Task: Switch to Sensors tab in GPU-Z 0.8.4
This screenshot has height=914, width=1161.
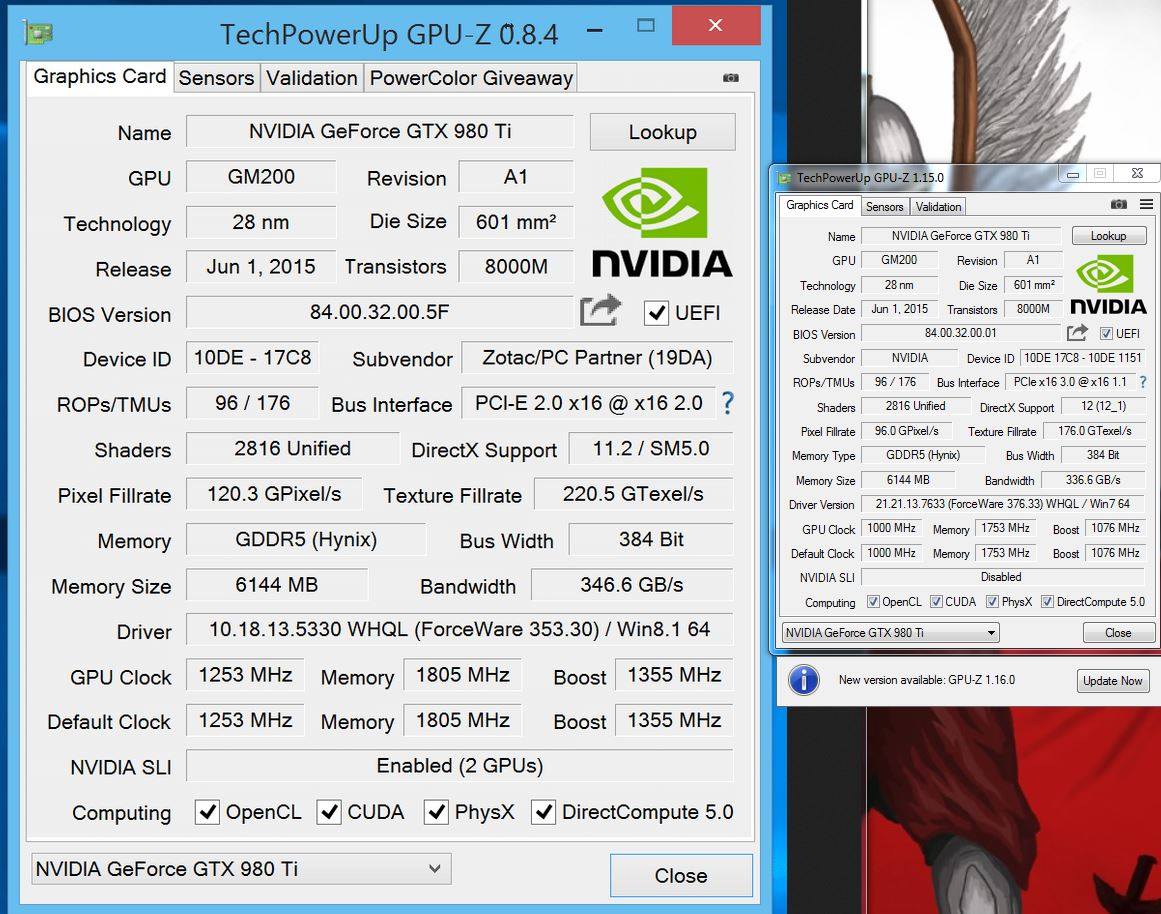Action: click(x=216, y=78)
